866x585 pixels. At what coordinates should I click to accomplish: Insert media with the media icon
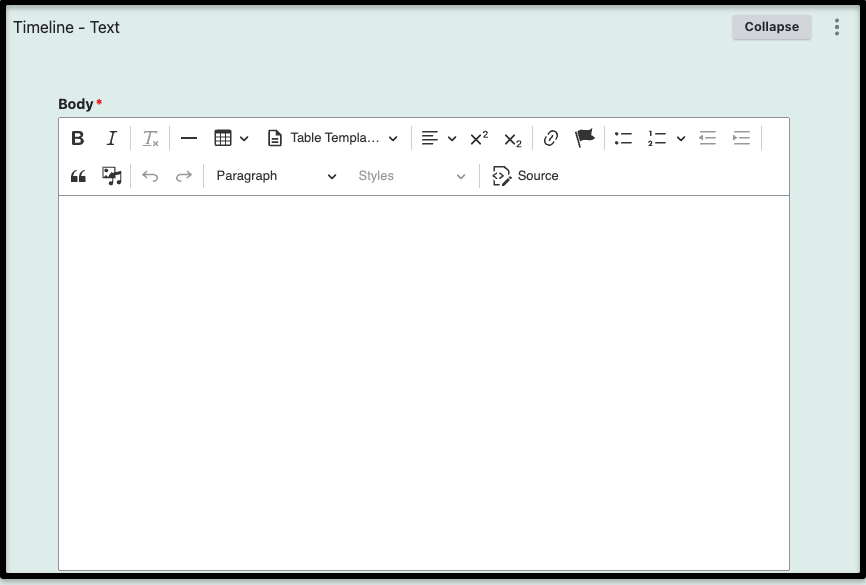click(x=112, y=176)
